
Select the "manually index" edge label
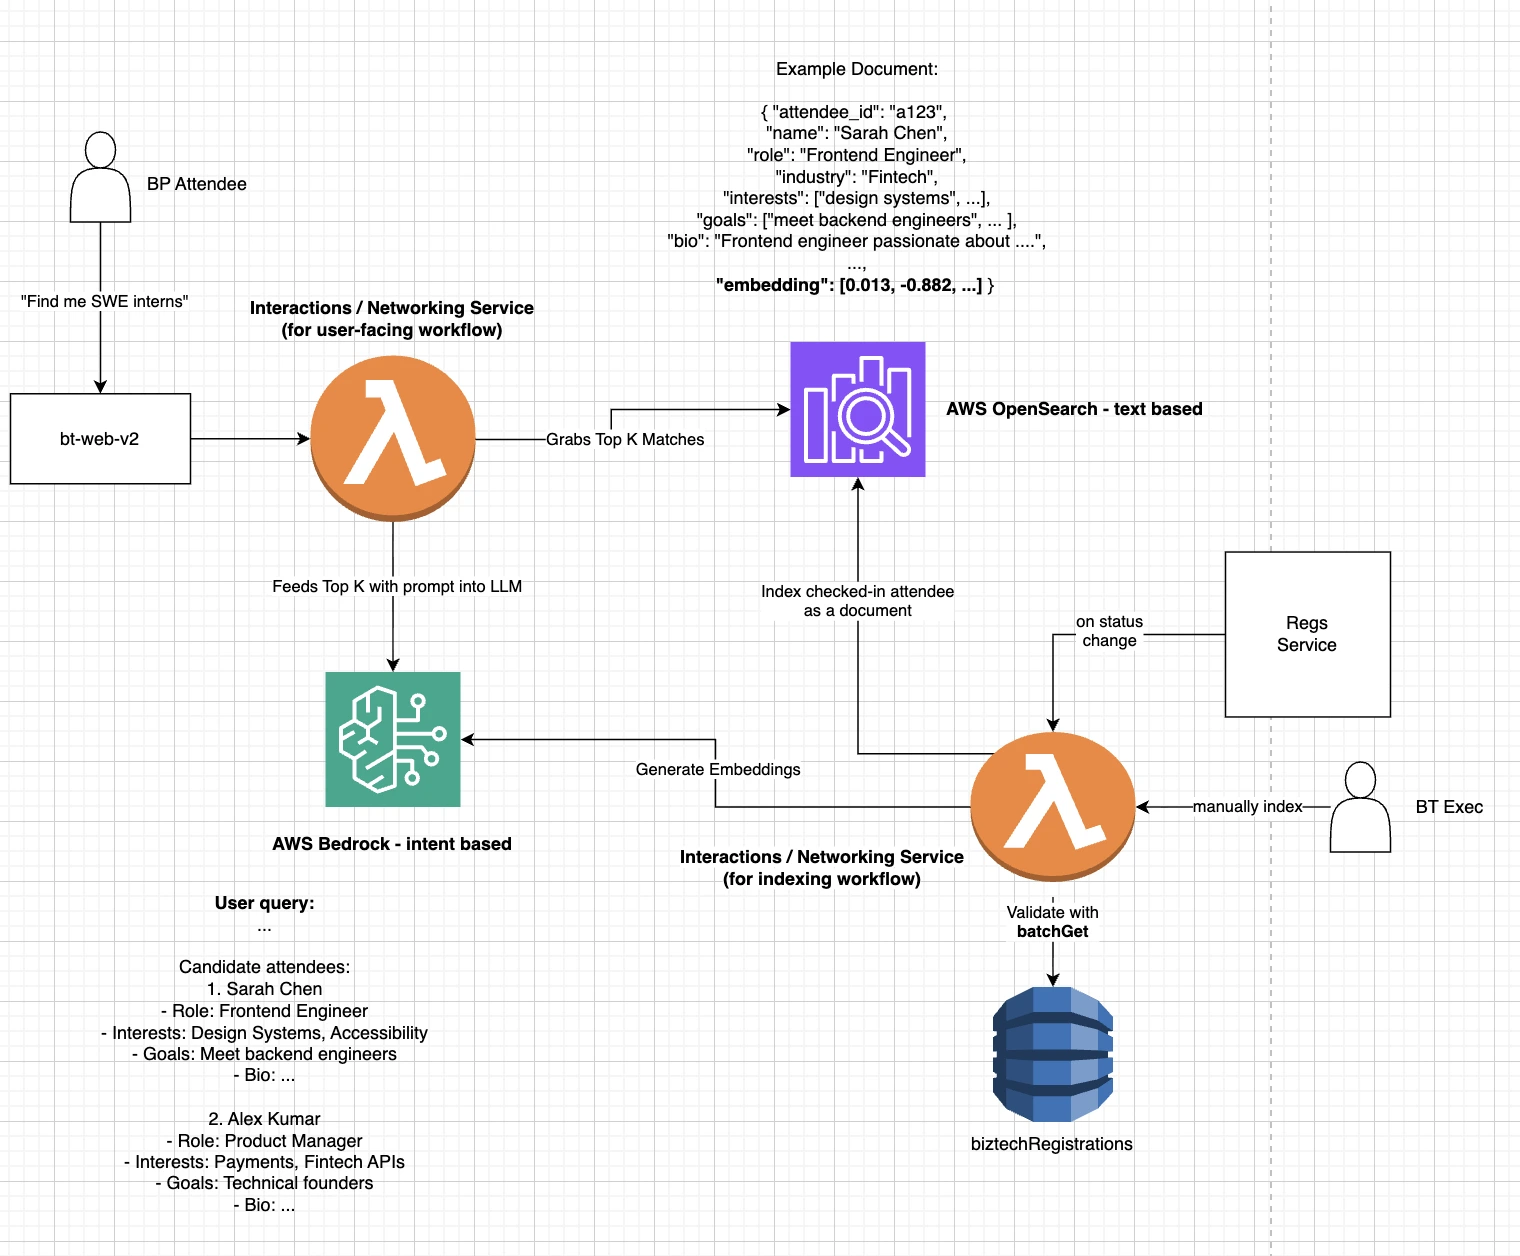click(x=1248, y=806)
